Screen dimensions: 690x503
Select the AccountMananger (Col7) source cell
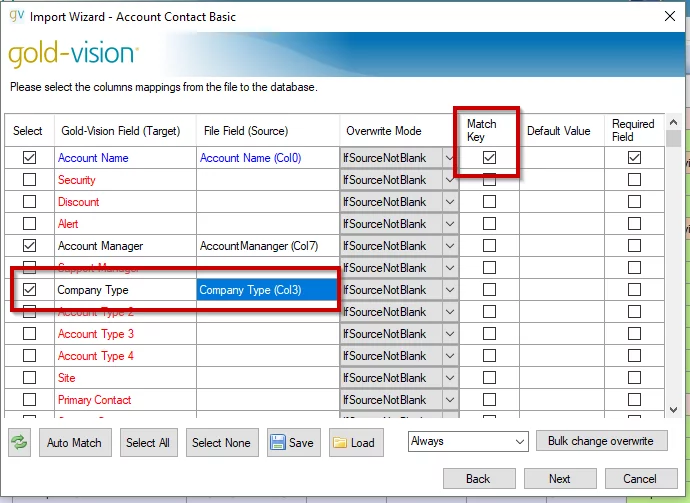coord(268,246)
